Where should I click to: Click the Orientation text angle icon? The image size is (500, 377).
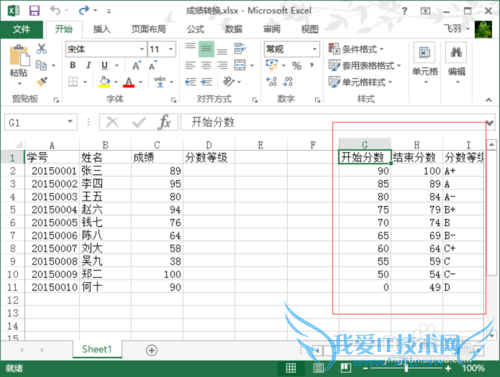pos(229,82)
